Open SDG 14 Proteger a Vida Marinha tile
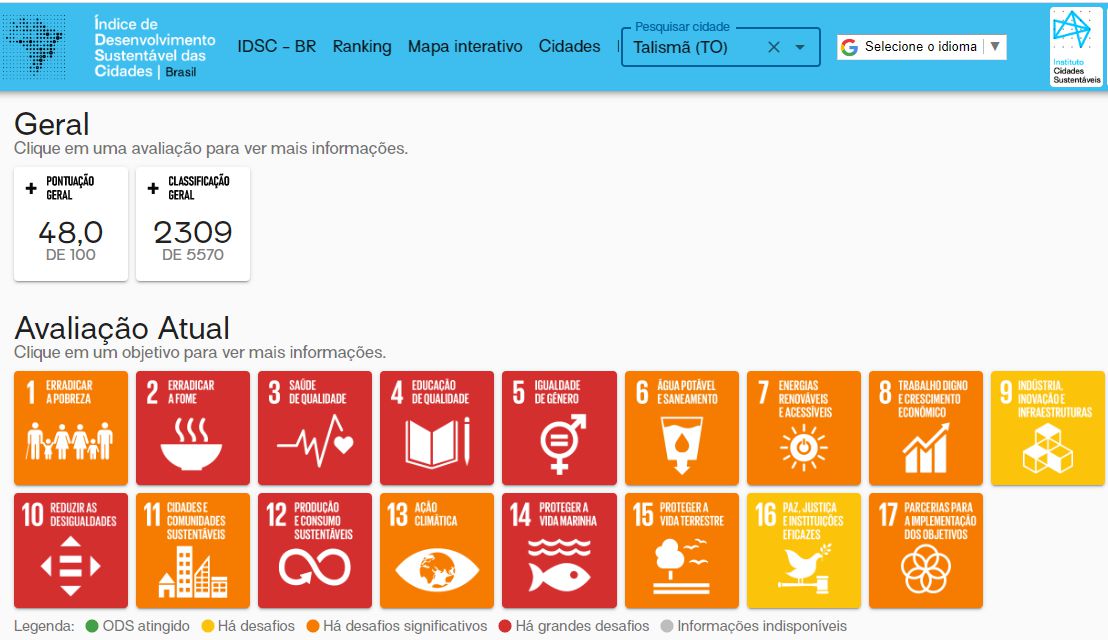Image resolution: width=1108 pixels, height=640 pixels. [559, 550]
